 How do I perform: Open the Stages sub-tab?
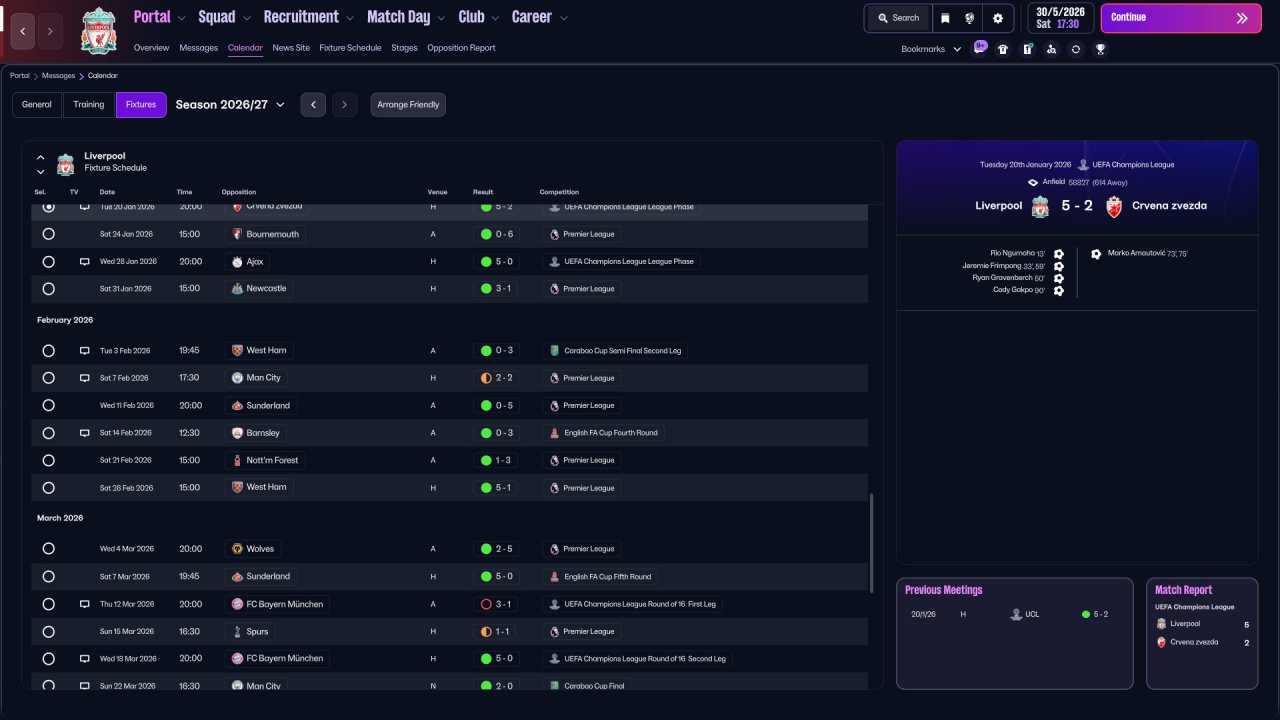coord(404,48)
